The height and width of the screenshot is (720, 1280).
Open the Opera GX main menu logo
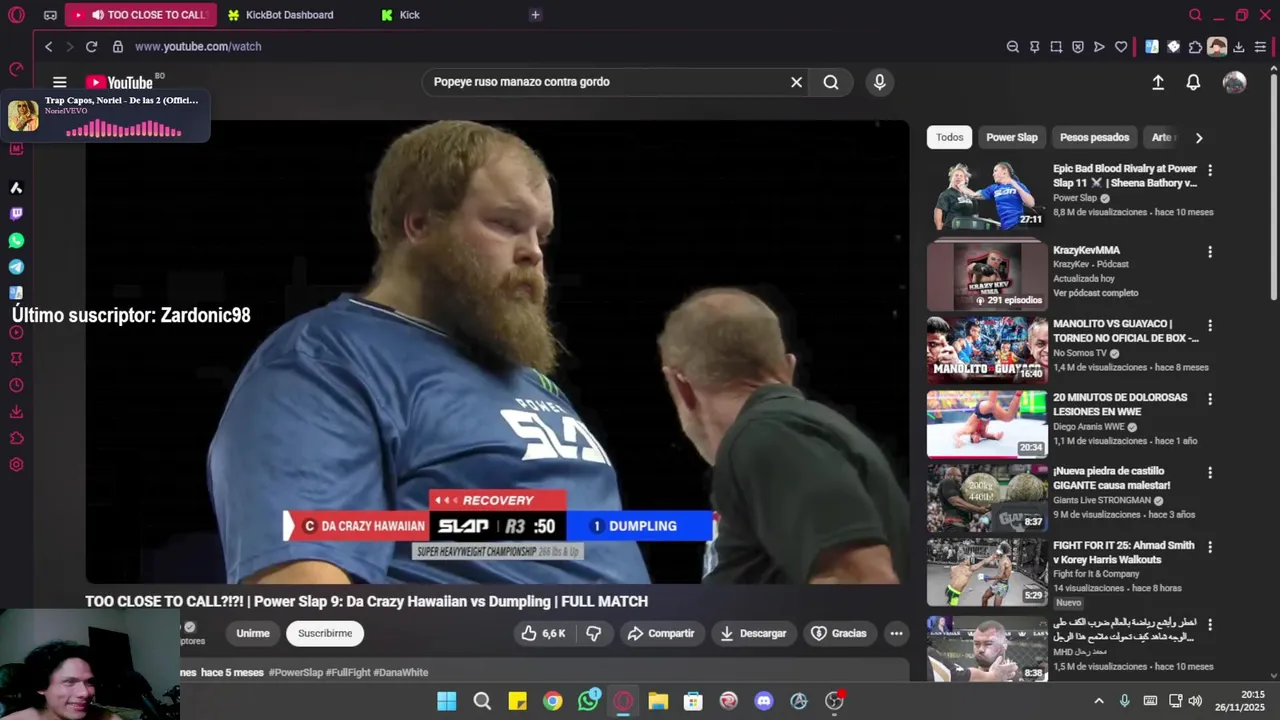coord(16,15)
